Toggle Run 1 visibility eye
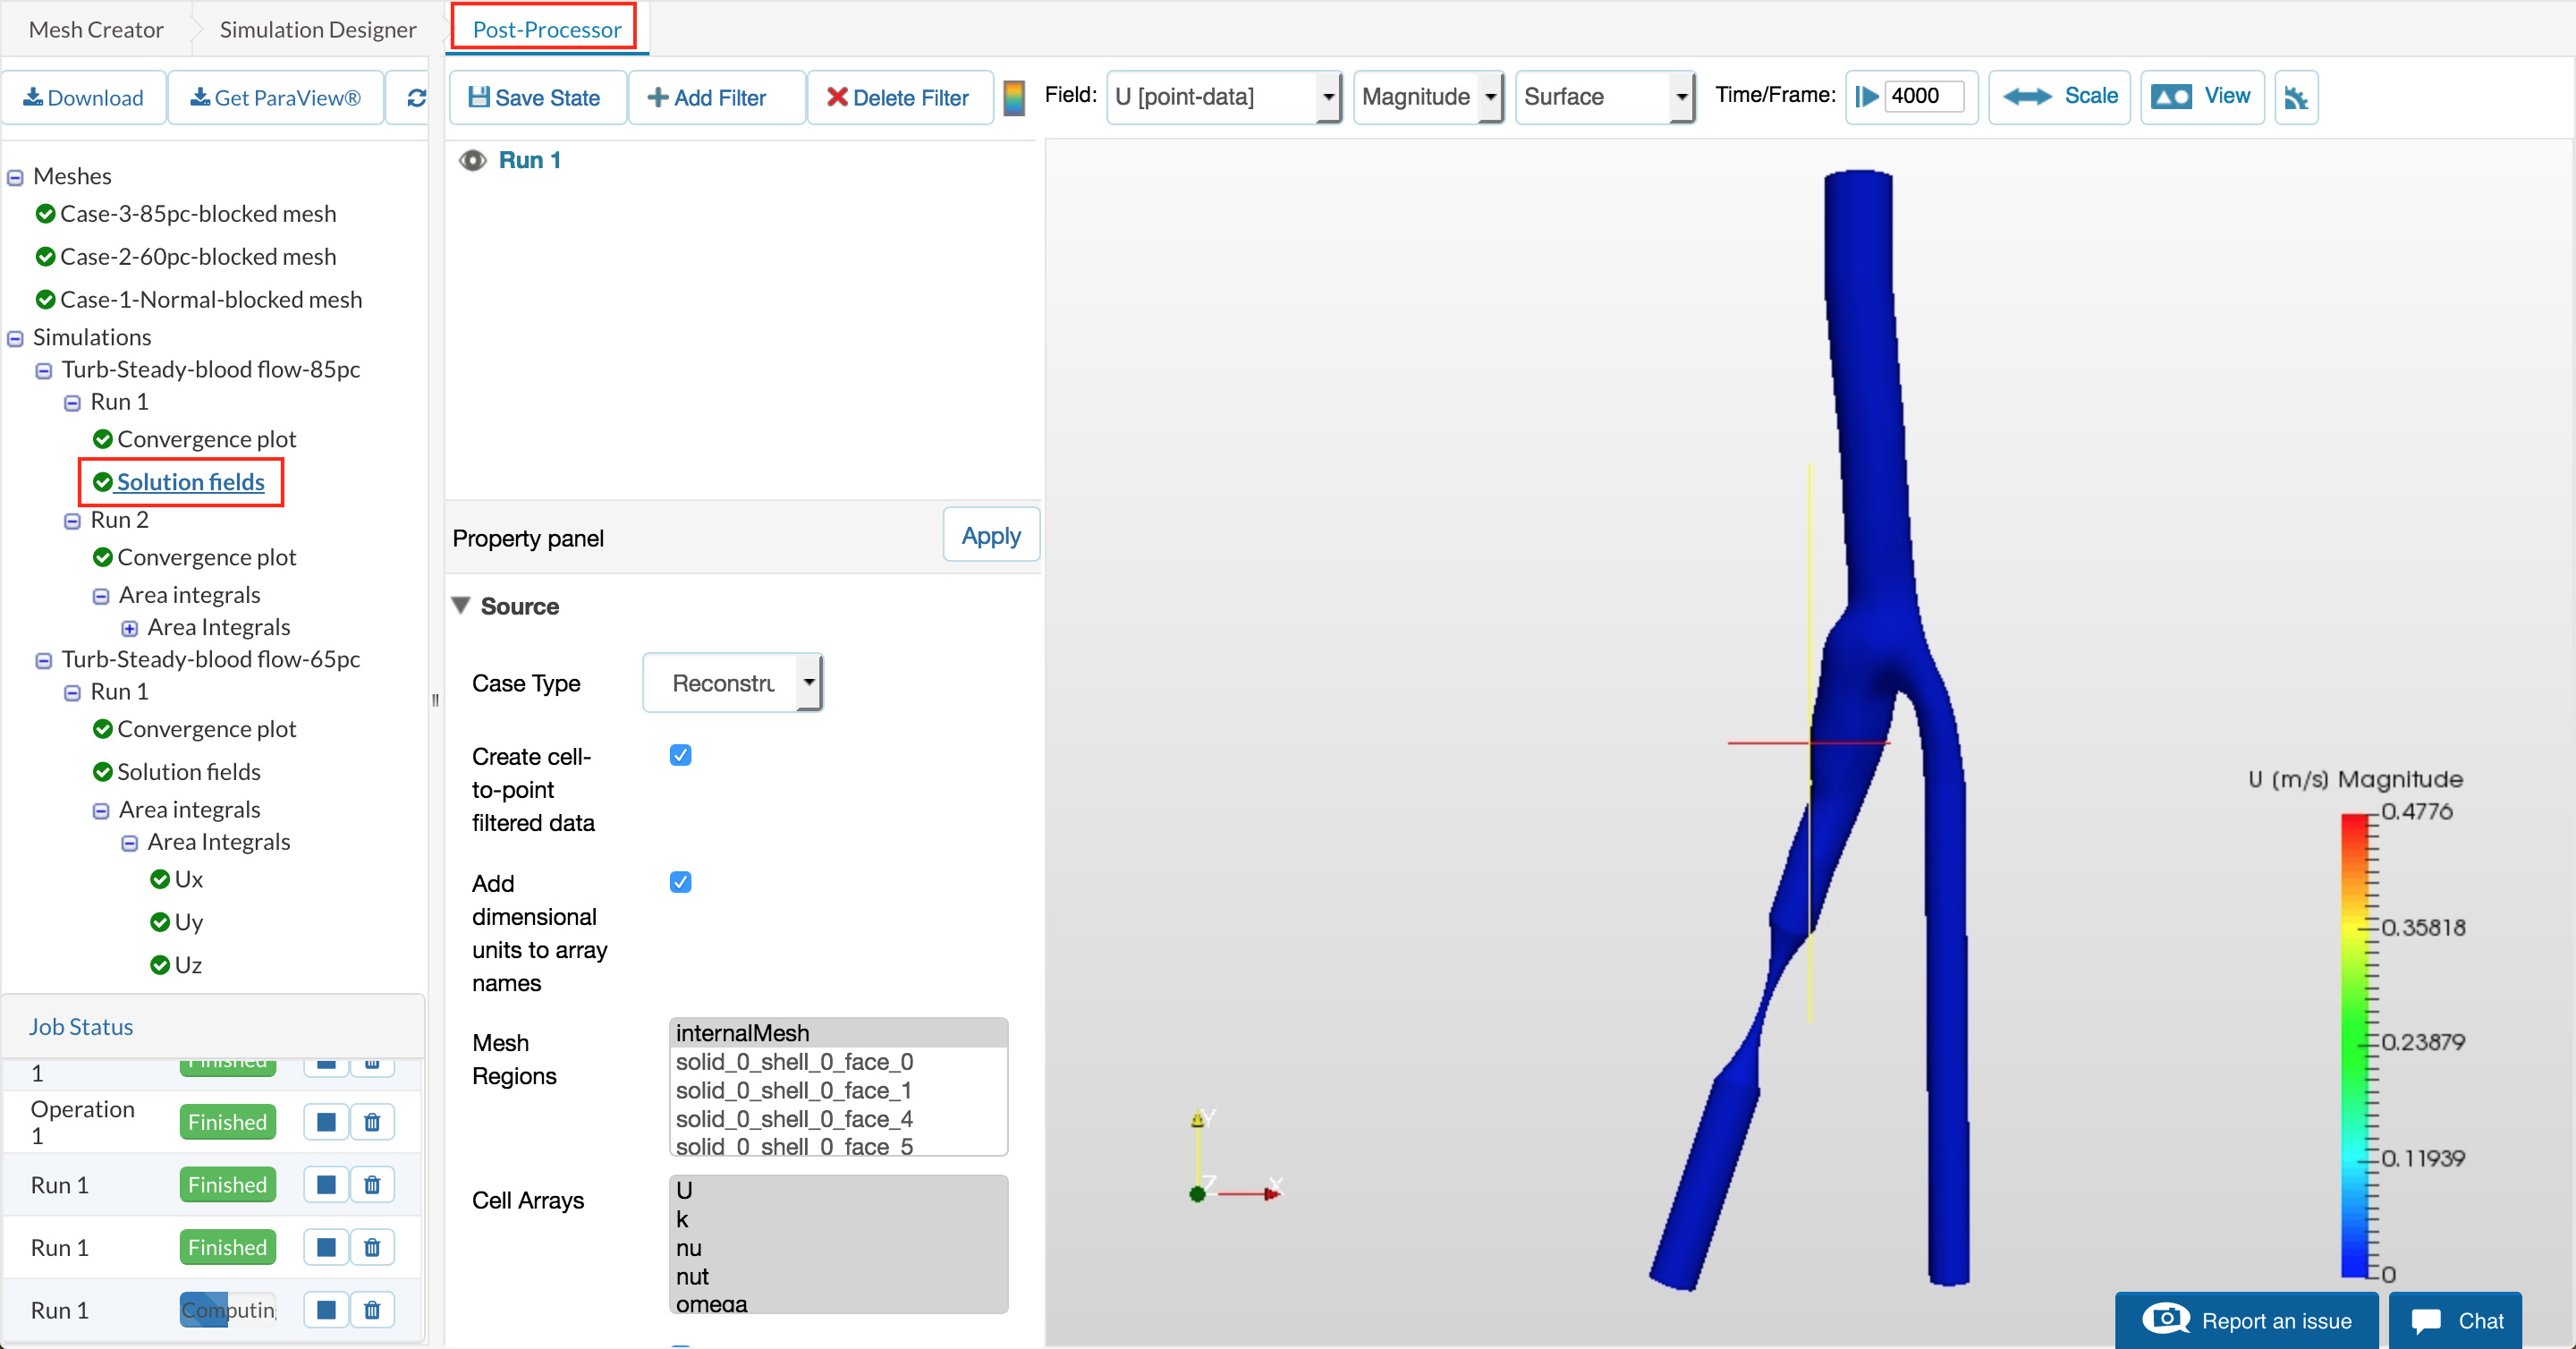2576x1349 pixels. pyautogui.click(x=472, y=160)
